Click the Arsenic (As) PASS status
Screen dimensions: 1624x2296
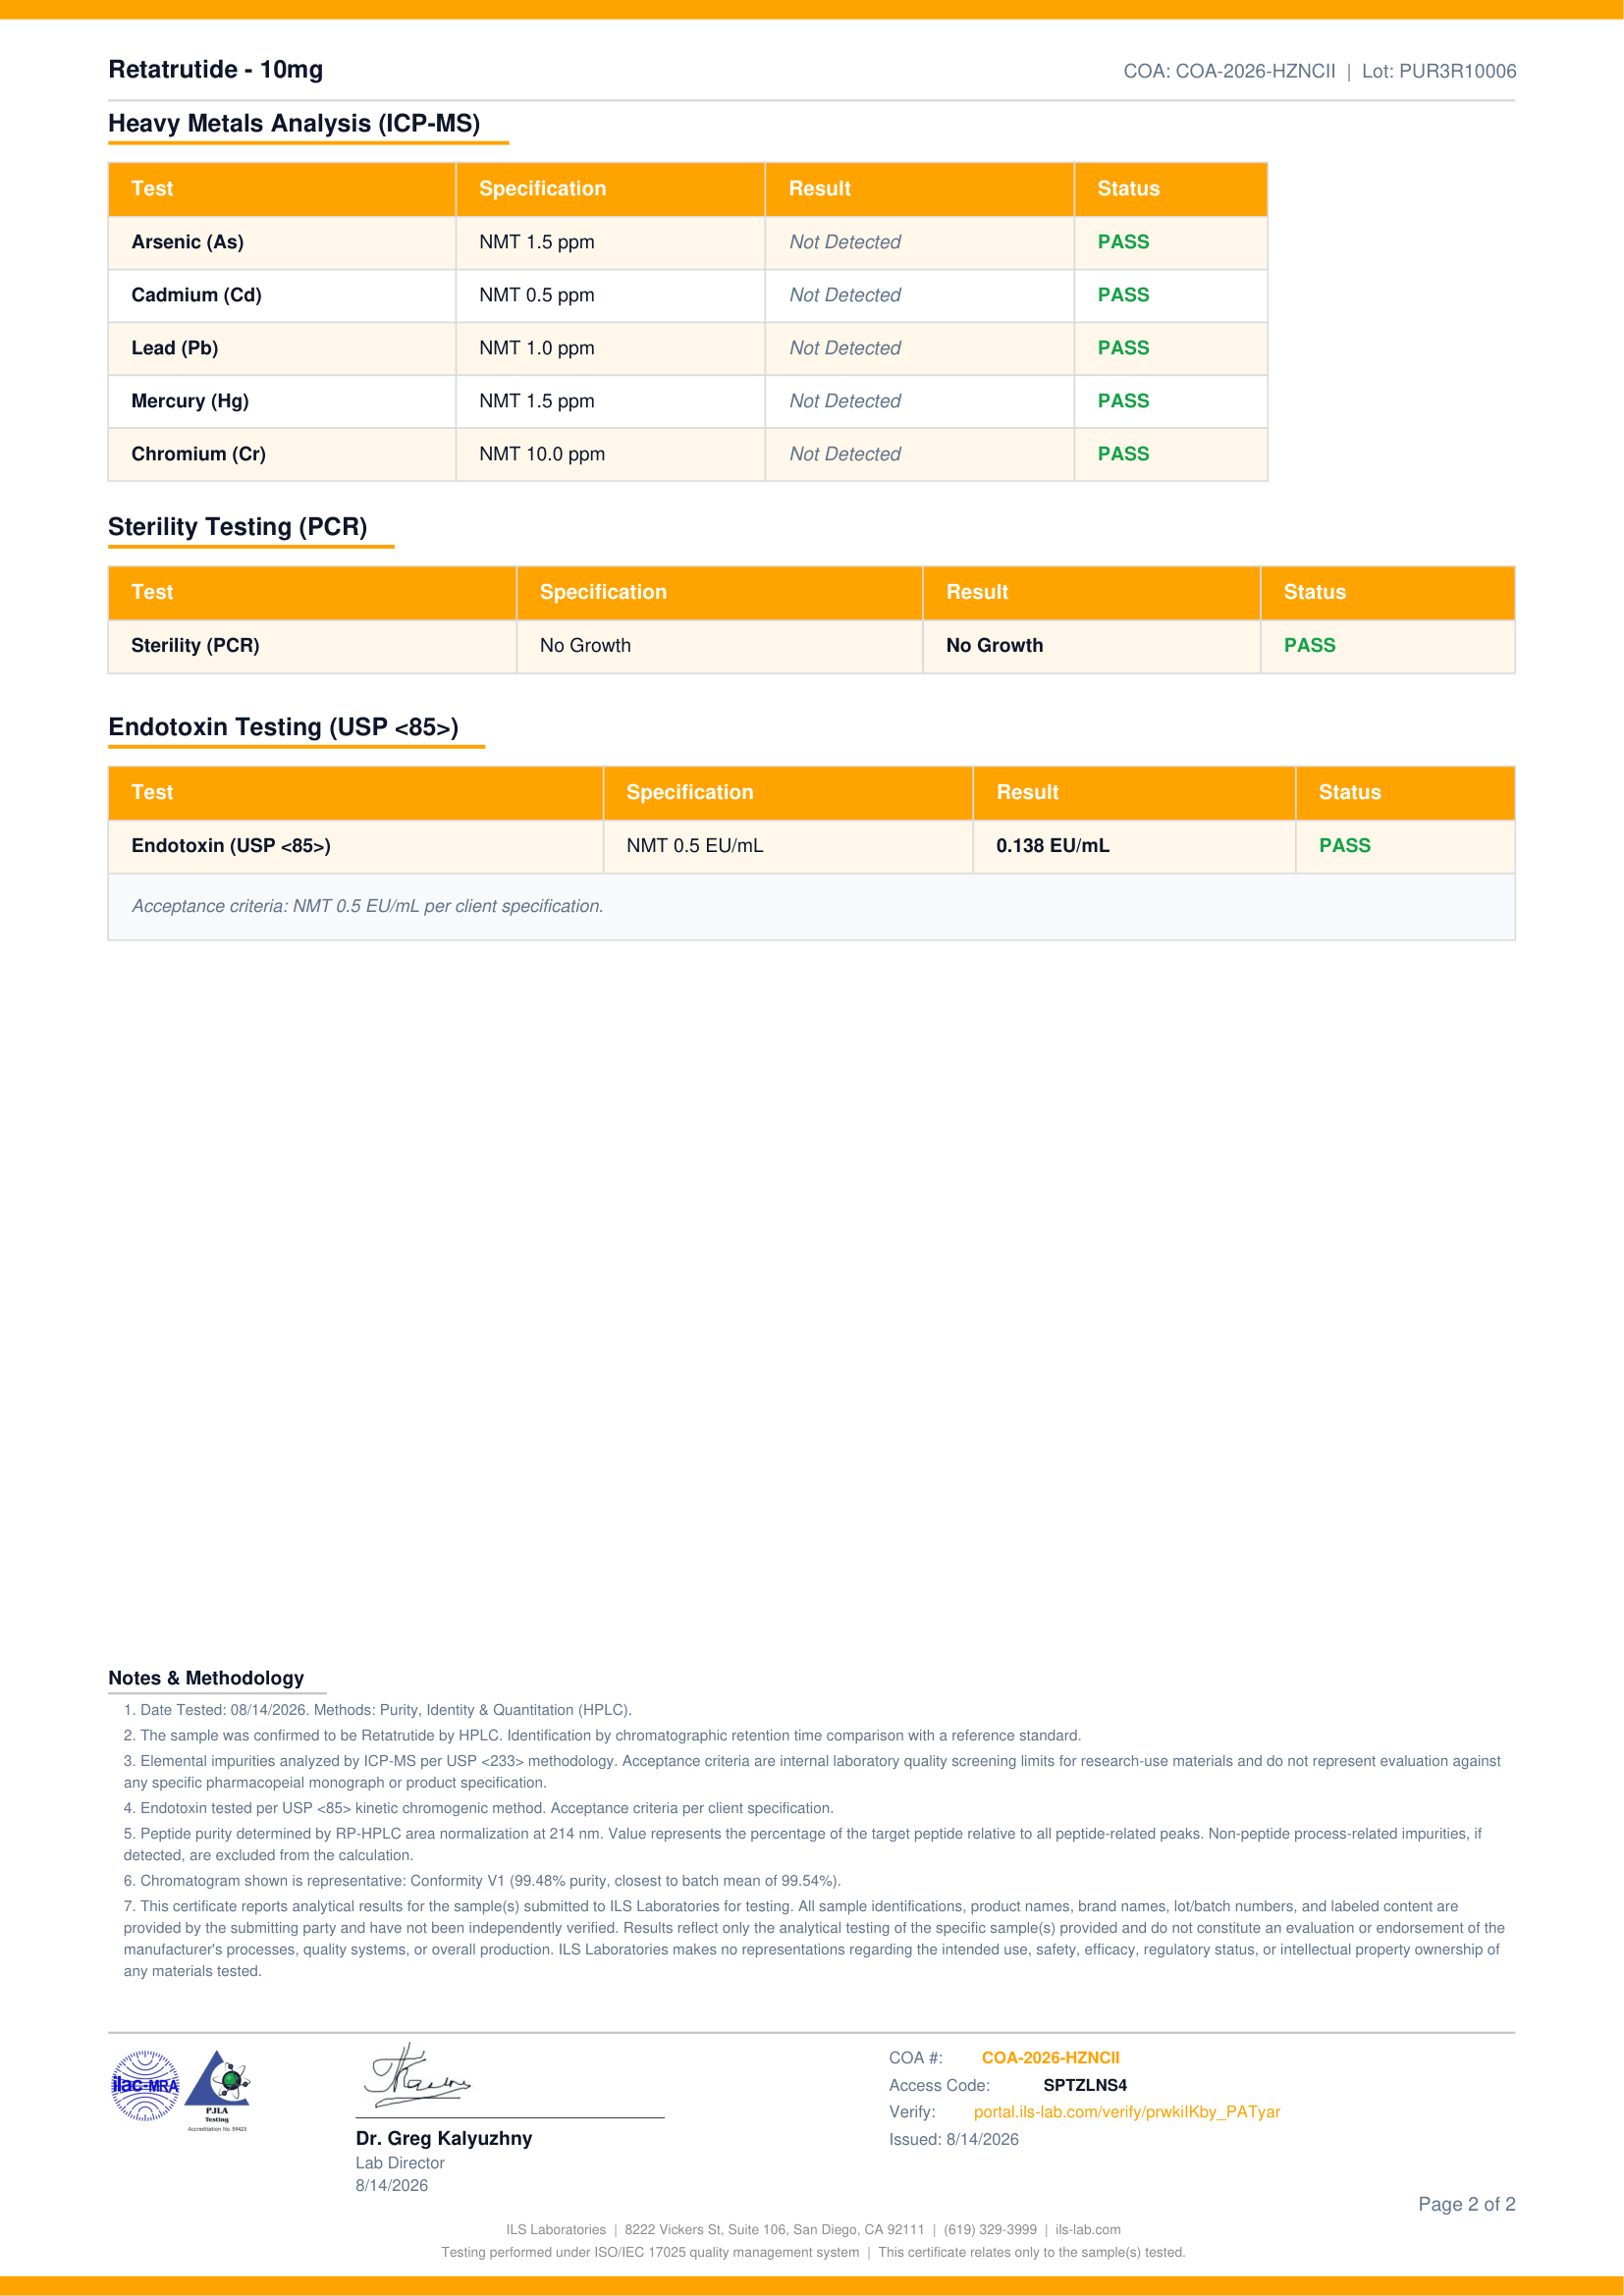[1123, 242]
